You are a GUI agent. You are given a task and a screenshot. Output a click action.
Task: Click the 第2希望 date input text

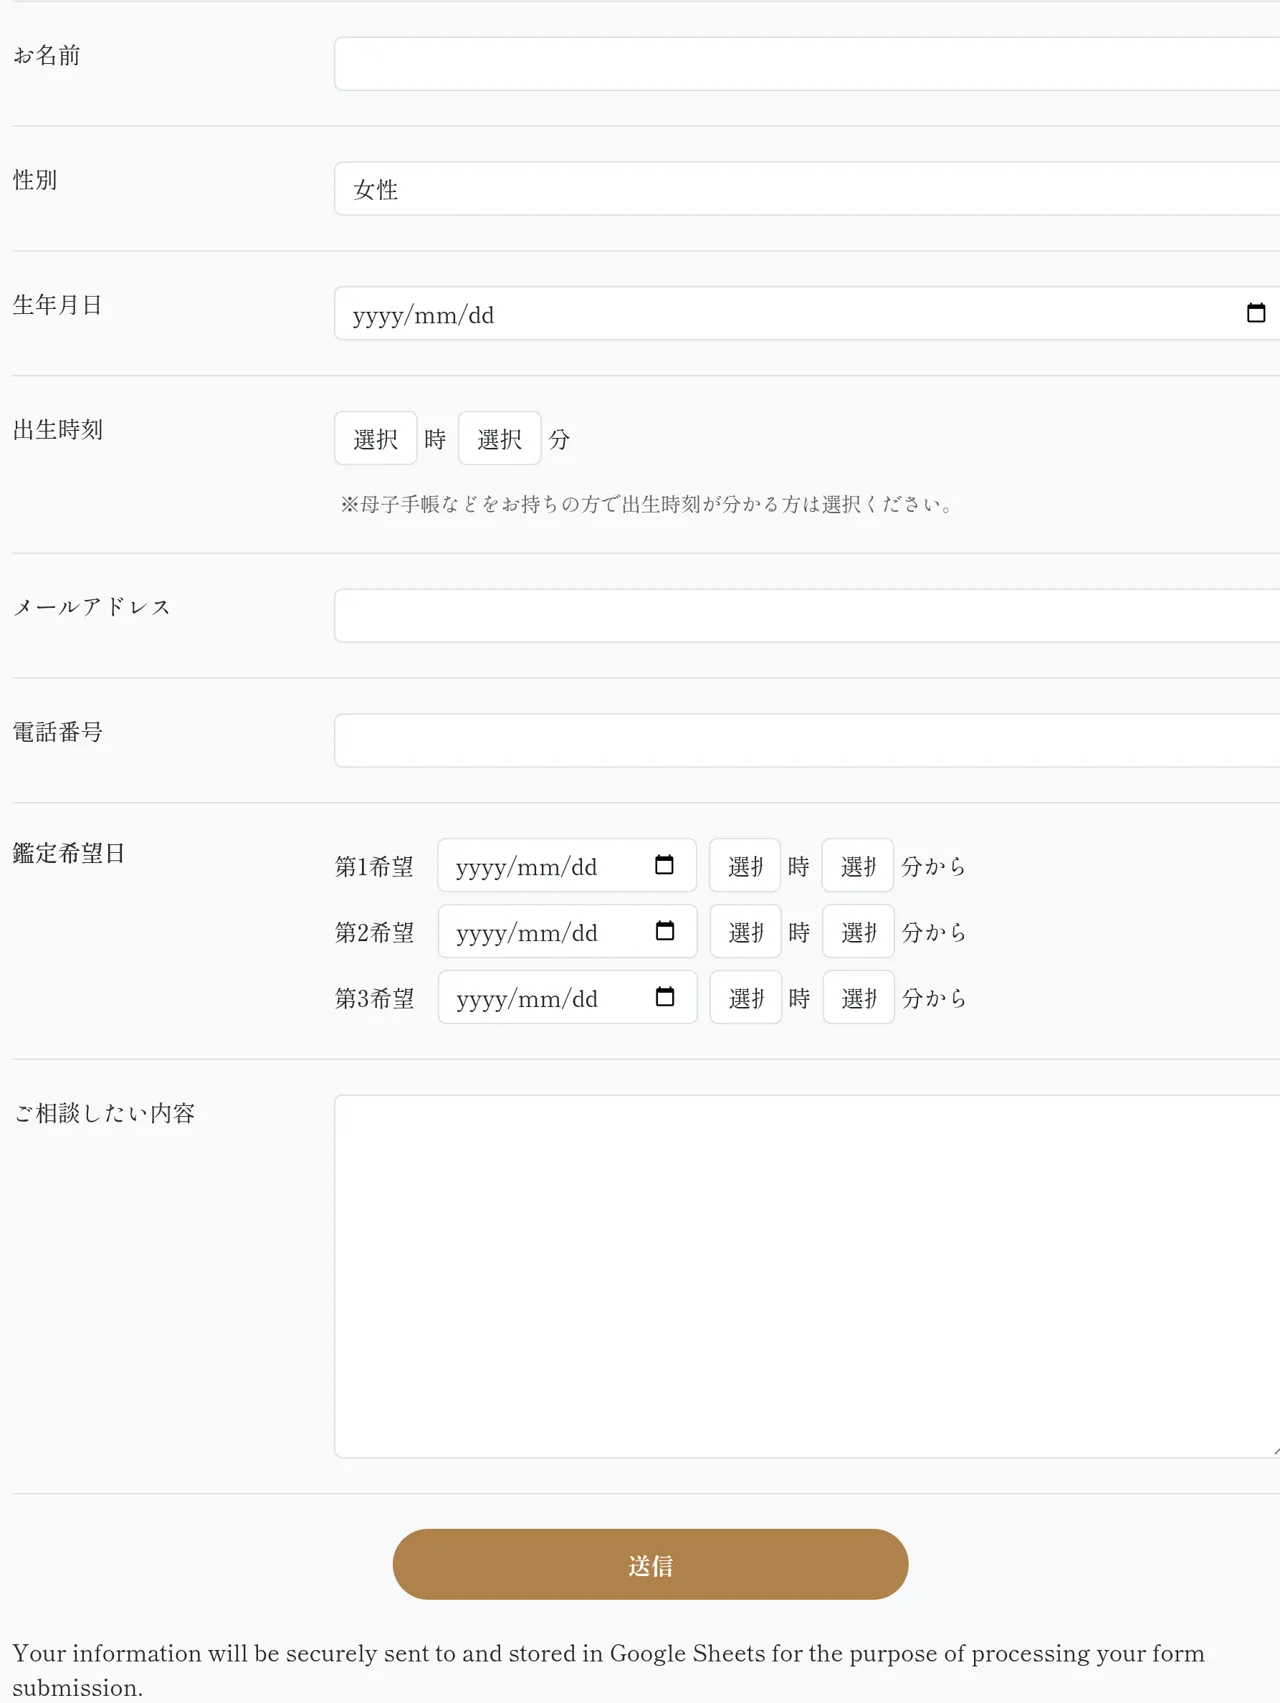[527, 932]
